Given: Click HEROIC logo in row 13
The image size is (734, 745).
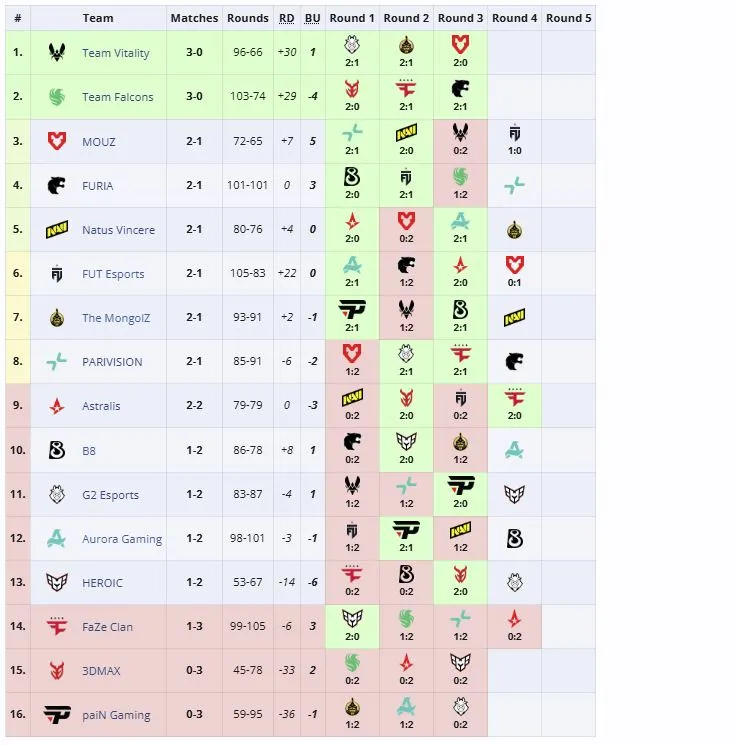Looking at the screenshot, I should (x=57, y=582).
